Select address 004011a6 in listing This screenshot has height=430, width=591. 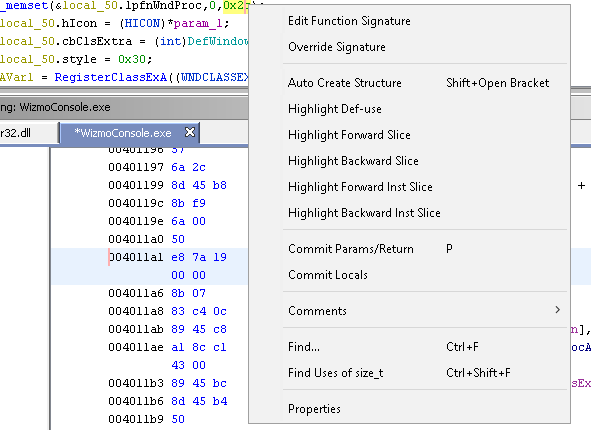click(x=136, y=293)
